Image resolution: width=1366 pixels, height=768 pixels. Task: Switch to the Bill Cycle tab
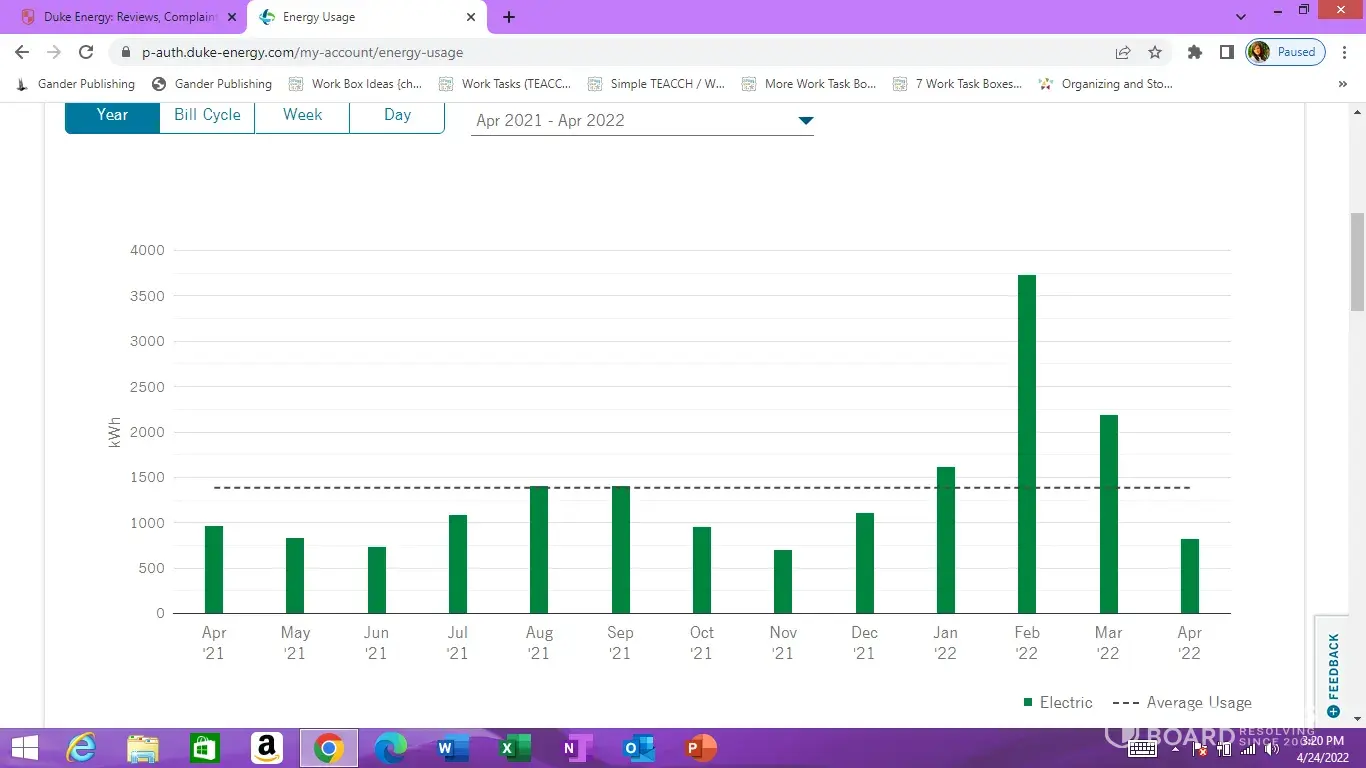tap(207, 115)
